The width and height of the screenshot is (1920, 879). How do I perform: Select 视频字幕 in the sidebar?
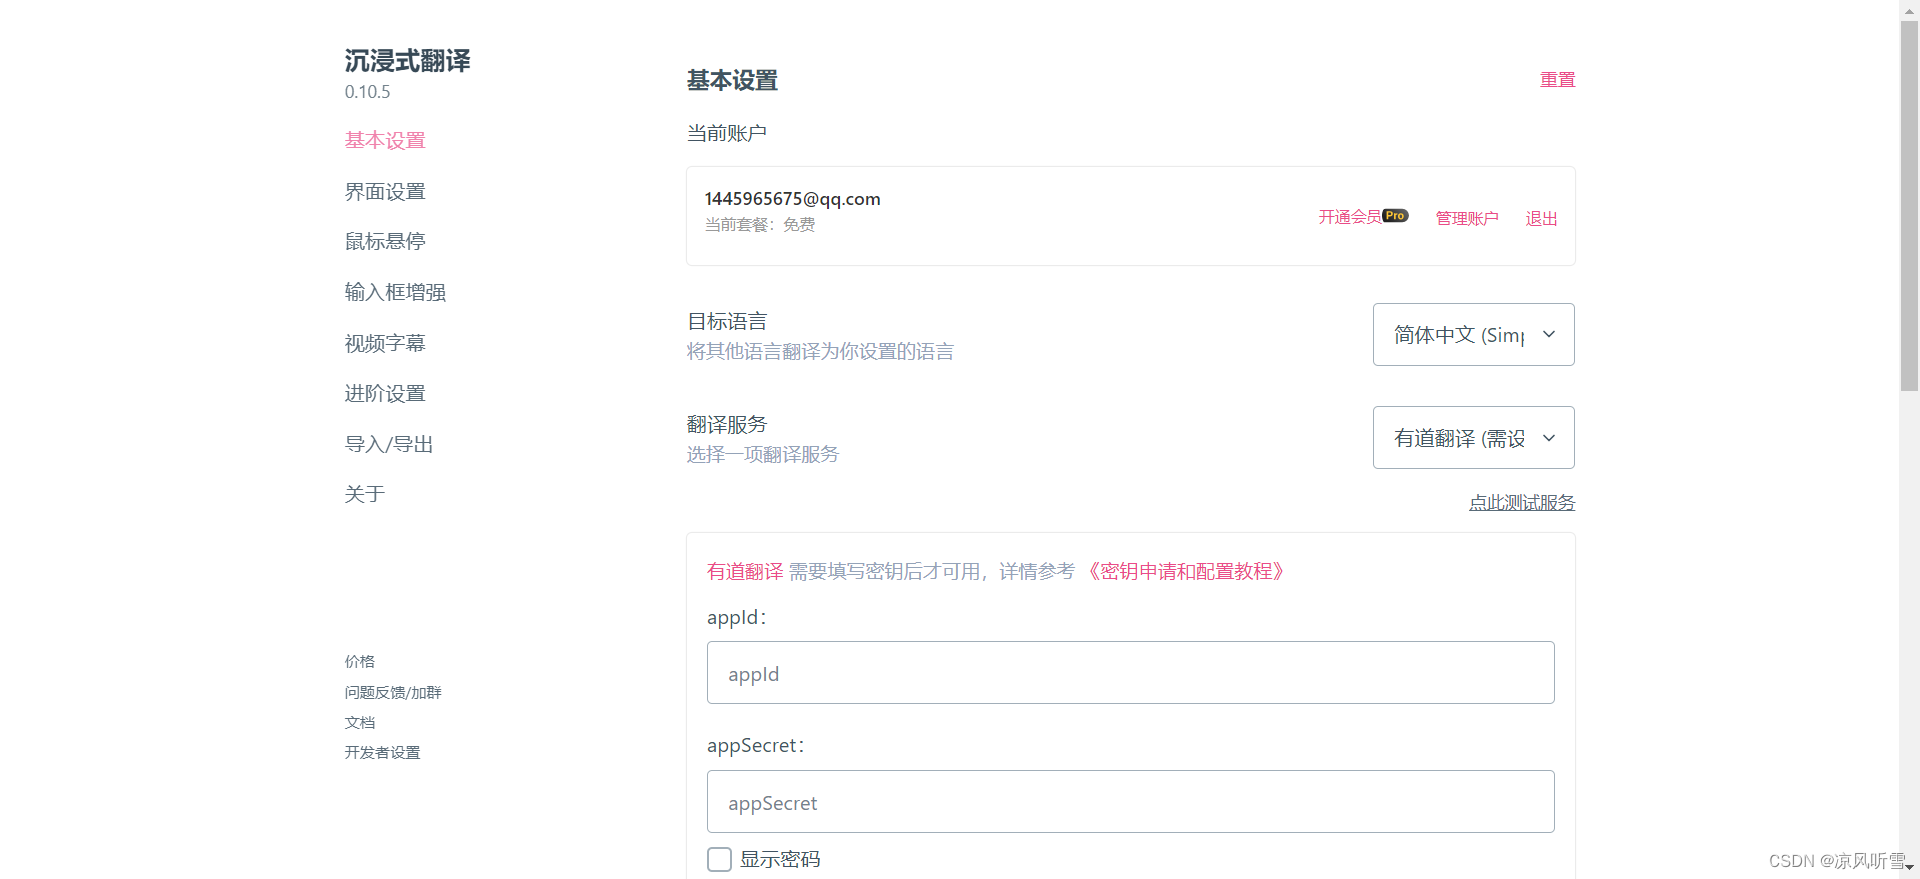point(385,344)
